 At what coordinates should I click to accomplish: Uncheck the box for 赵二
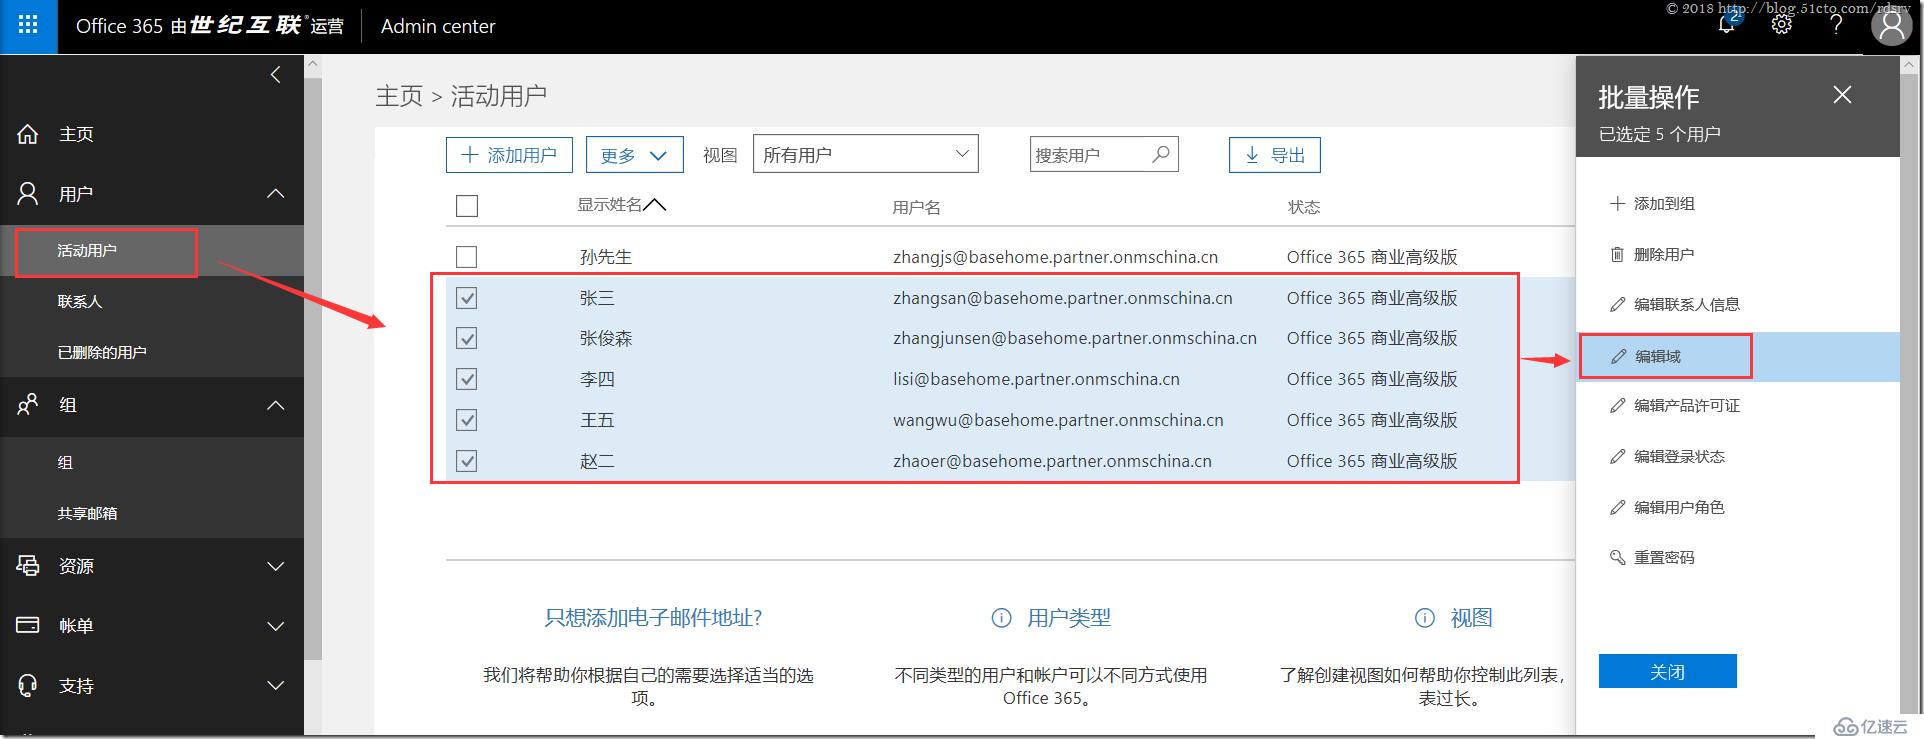pyautogui.click(x=467, y=461)
